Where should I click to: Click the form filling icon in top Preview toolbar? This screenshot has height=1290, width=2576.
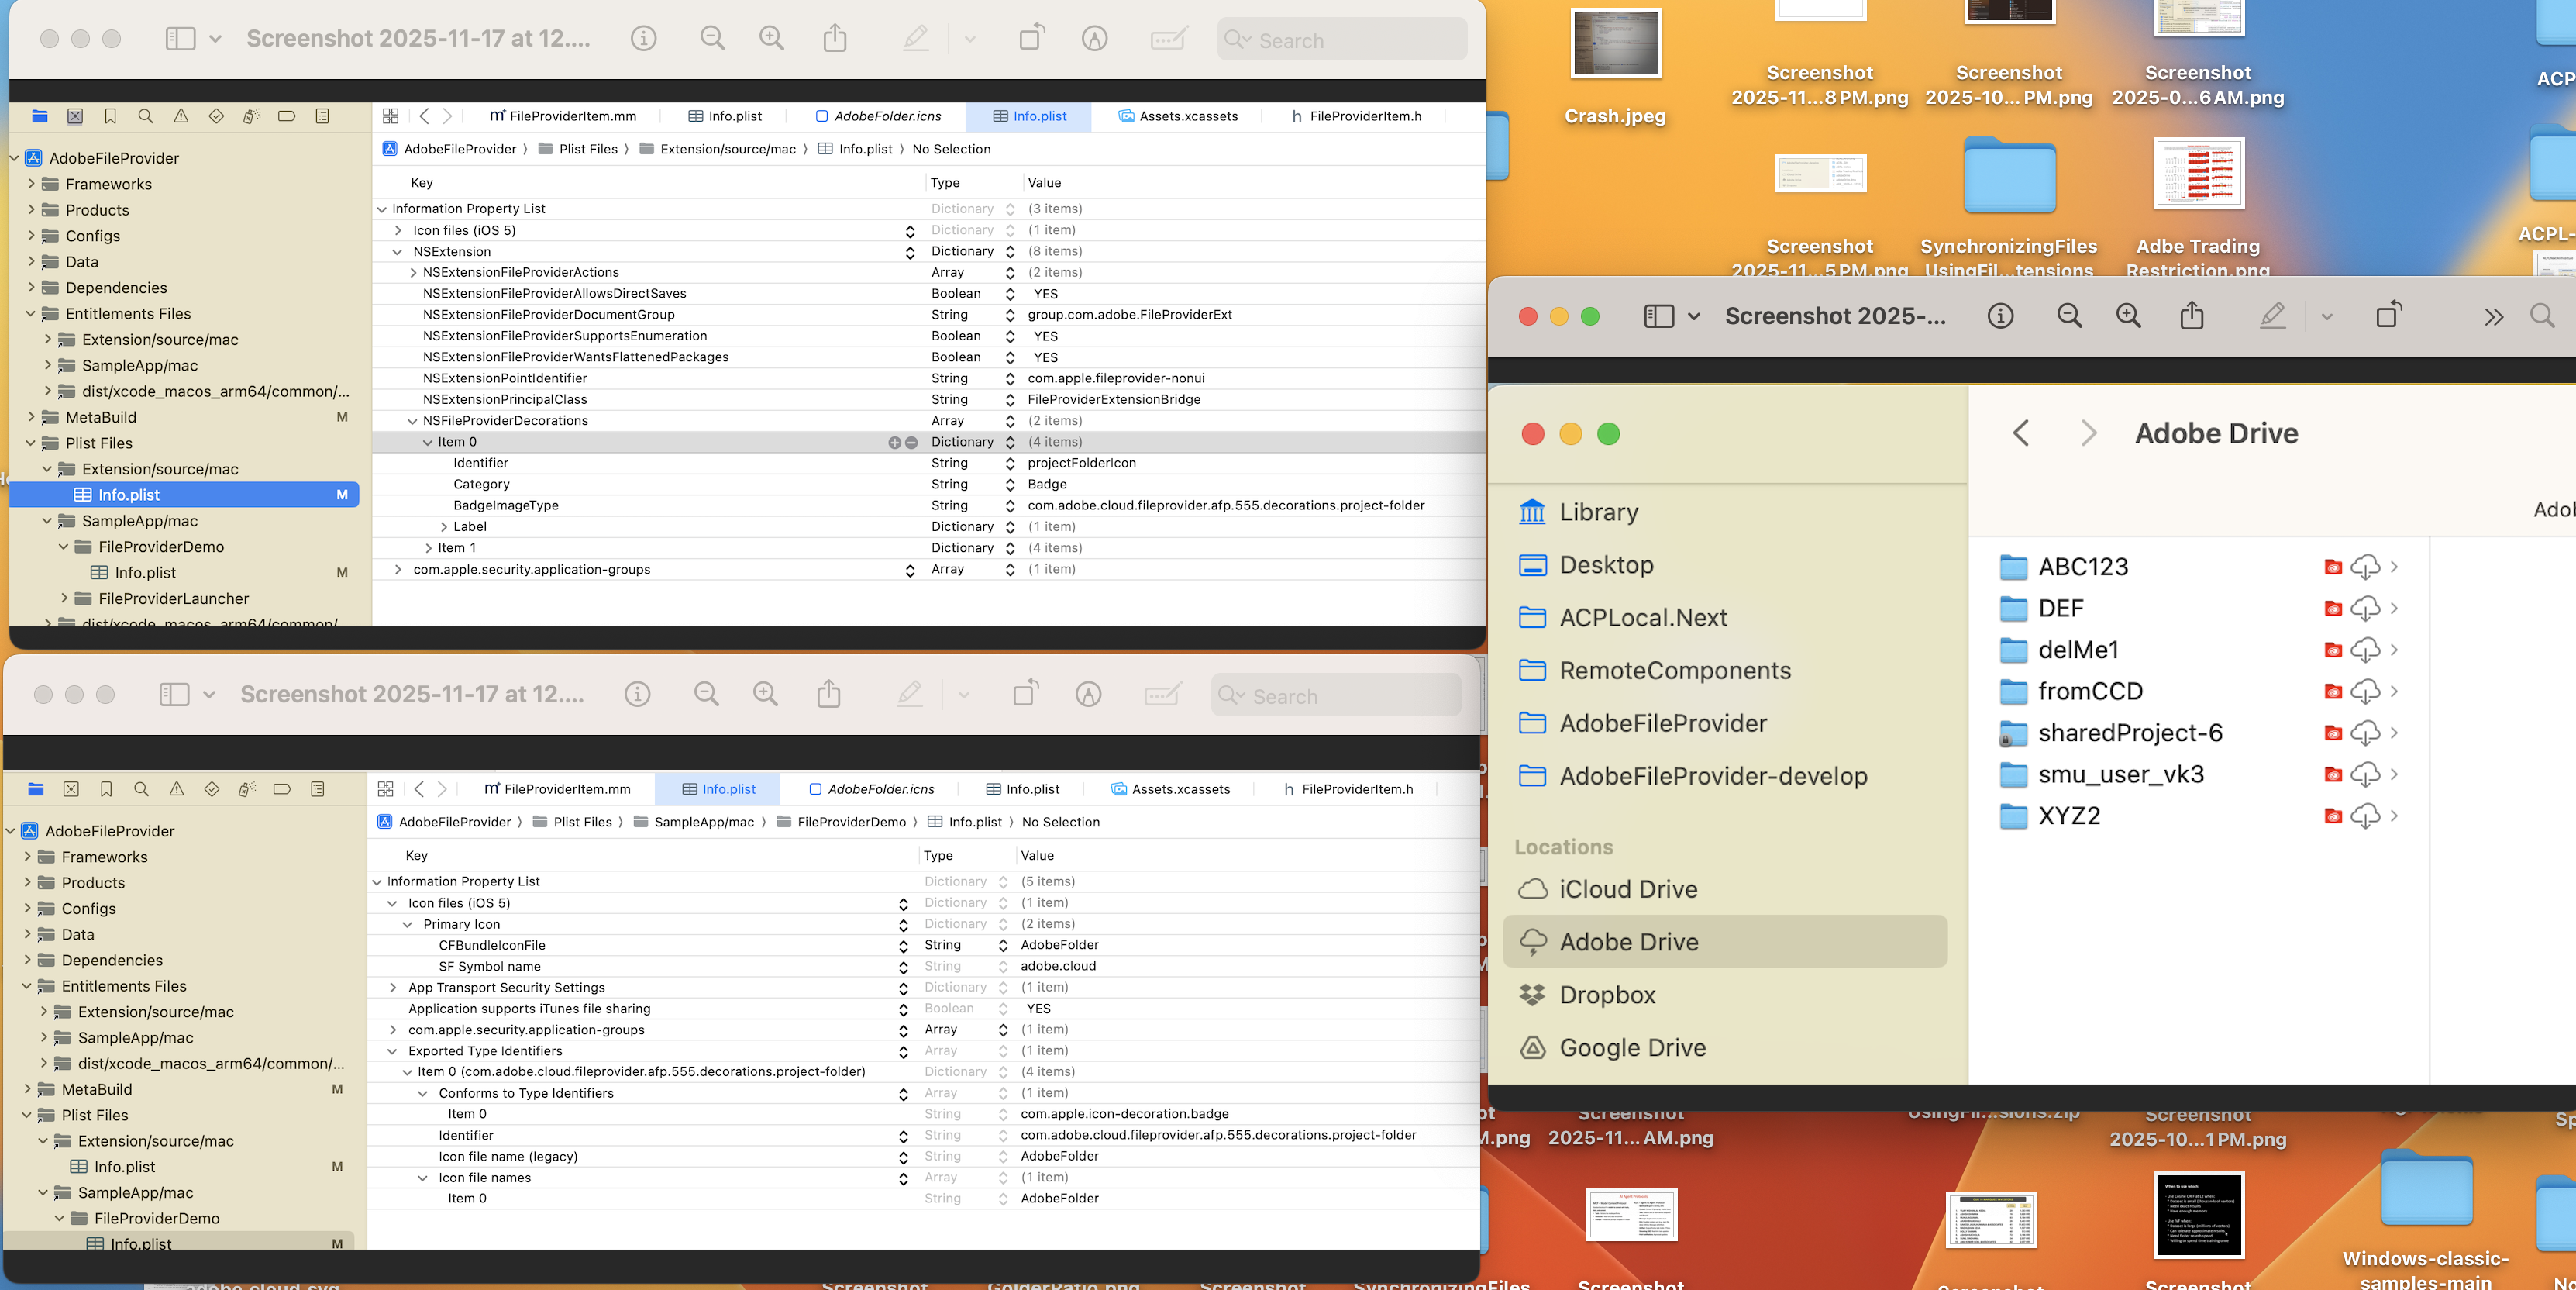click(x=1168, y=39)
